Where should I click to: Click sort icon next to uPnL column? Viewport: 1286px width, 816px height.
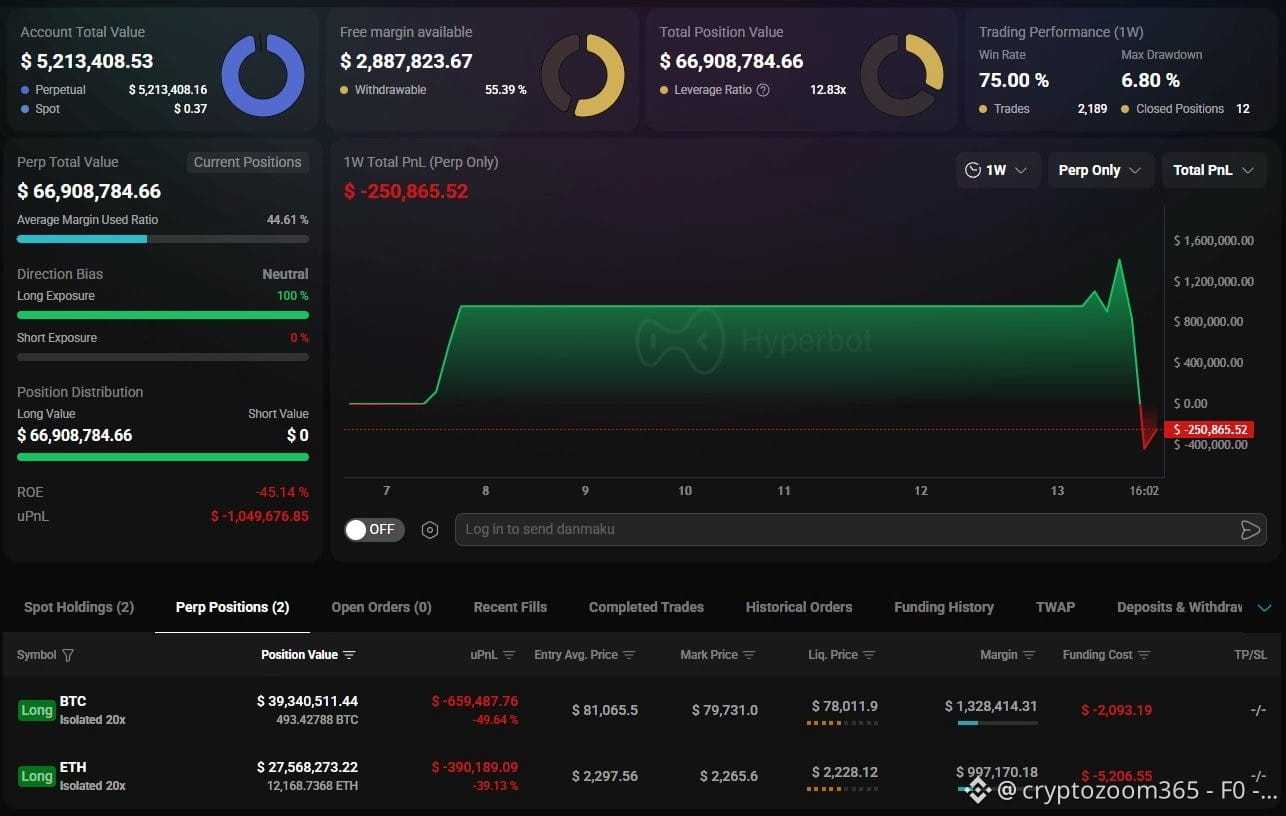pyautogui.click(x=509, y=655)
